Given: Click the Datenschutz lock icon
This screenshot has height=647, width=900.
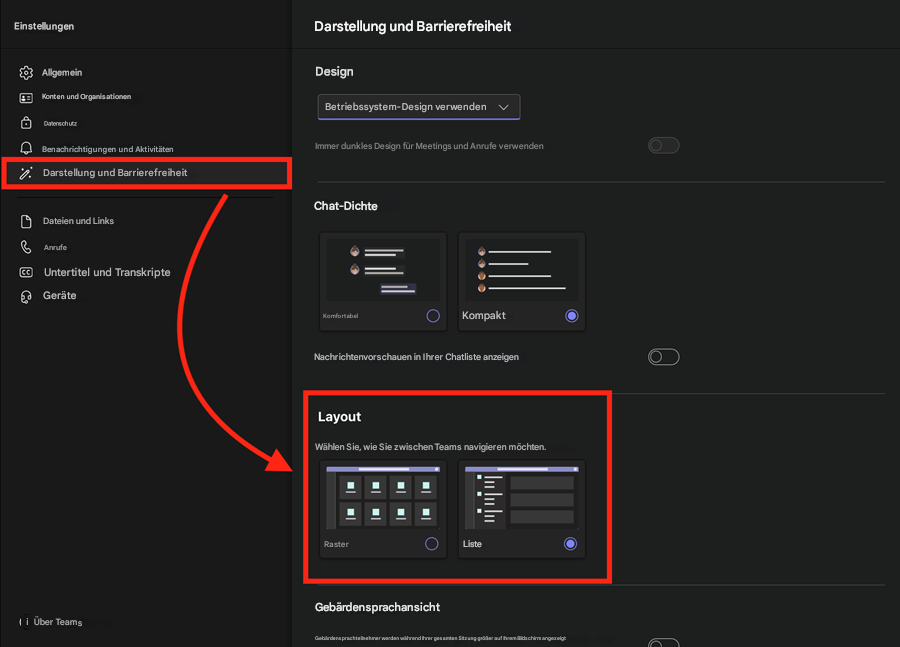Looking at the screenshot, I should click(26, 123).
